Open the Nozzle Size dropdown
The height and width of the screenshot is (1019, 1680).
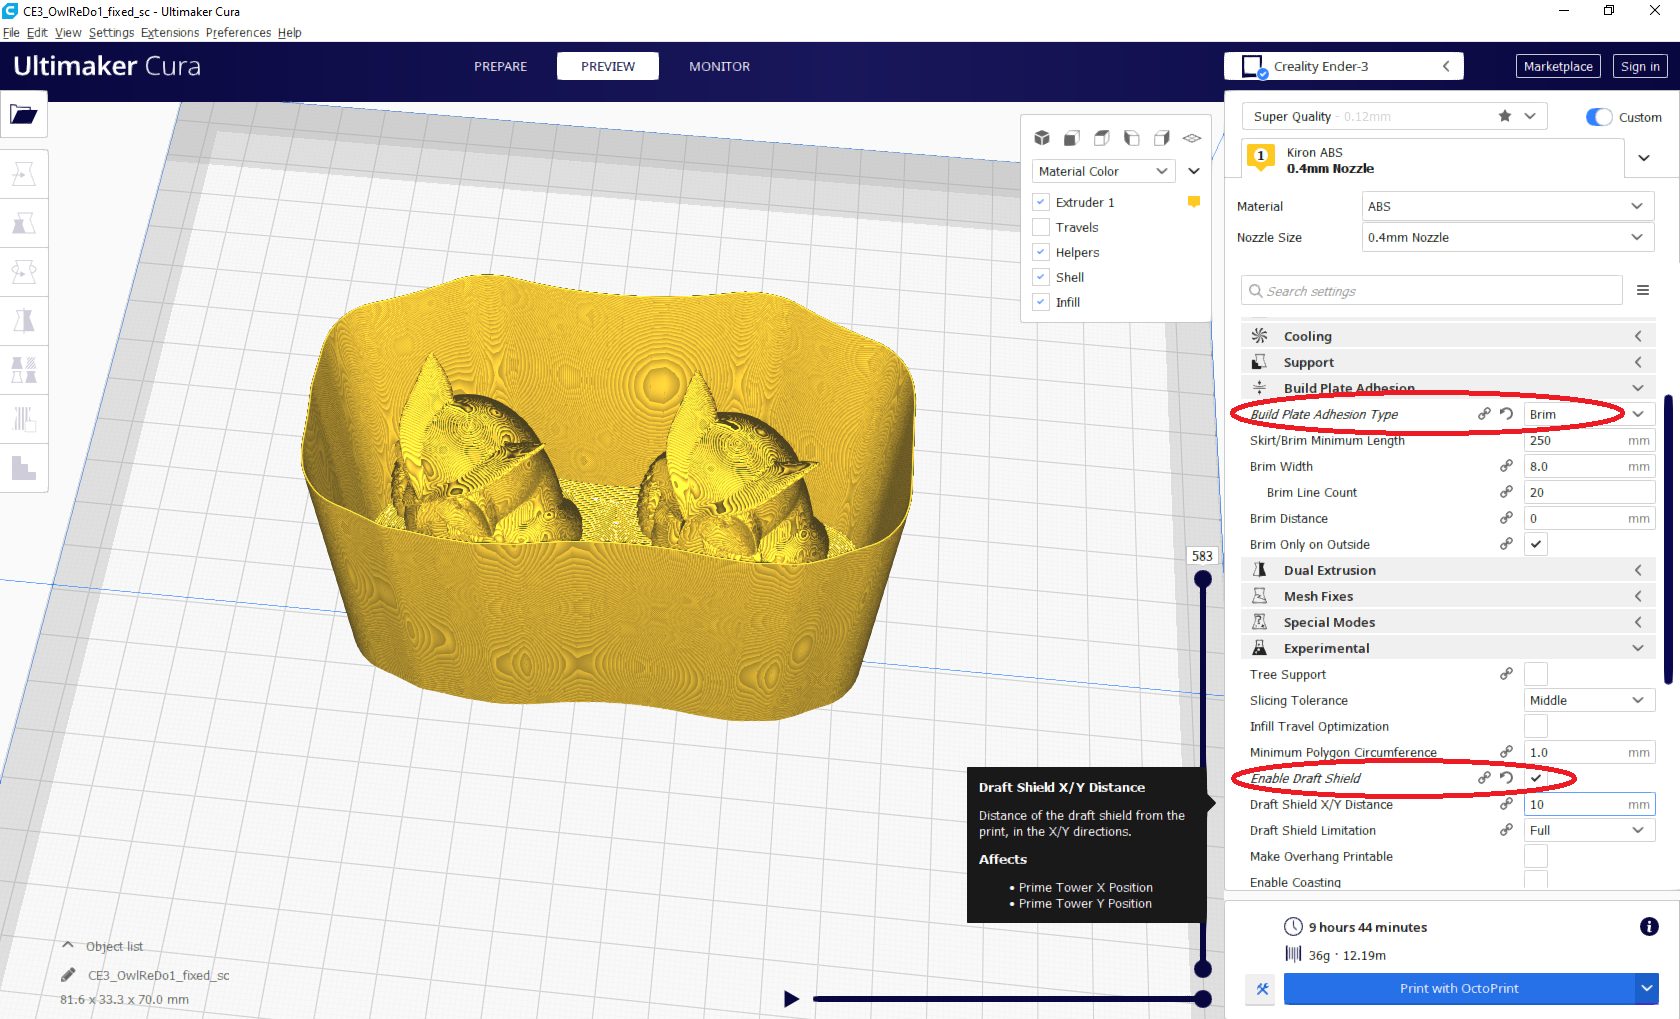pos(1508,237)
